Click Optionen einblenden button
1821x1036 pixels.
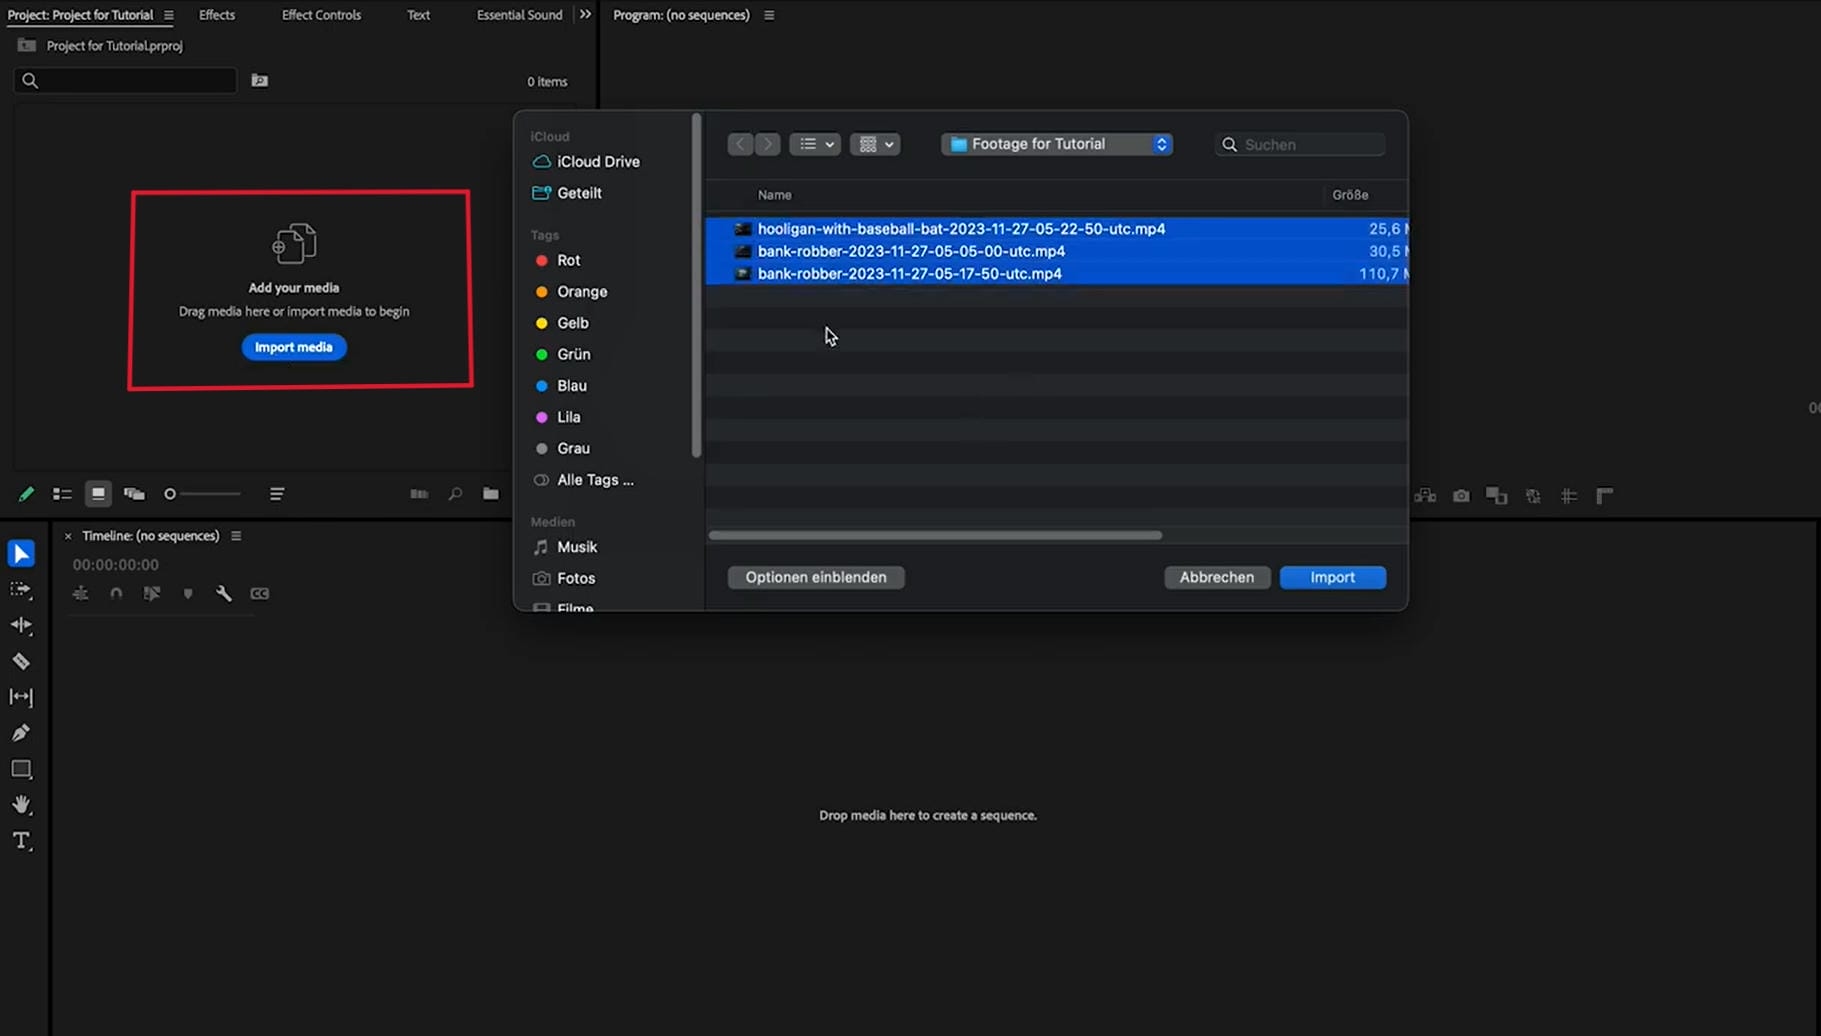pyautogui.click(x=816, y=577)
